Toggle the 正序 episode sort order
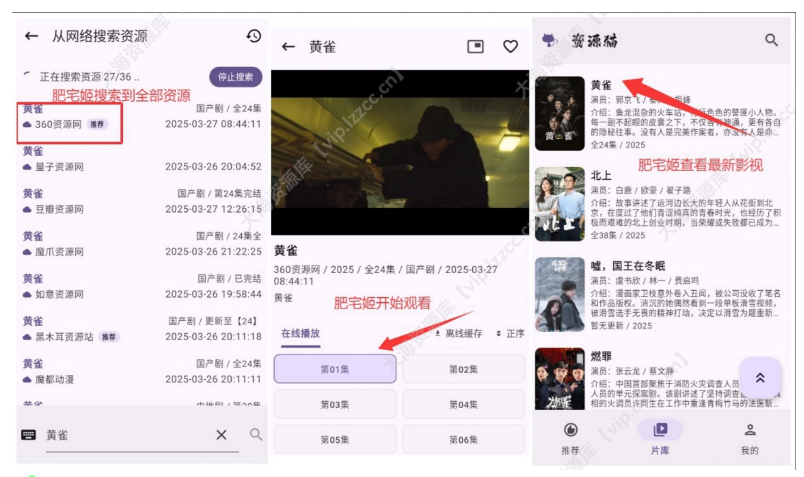The width and height of the screenshot is (804, 477). click(510, 332)
